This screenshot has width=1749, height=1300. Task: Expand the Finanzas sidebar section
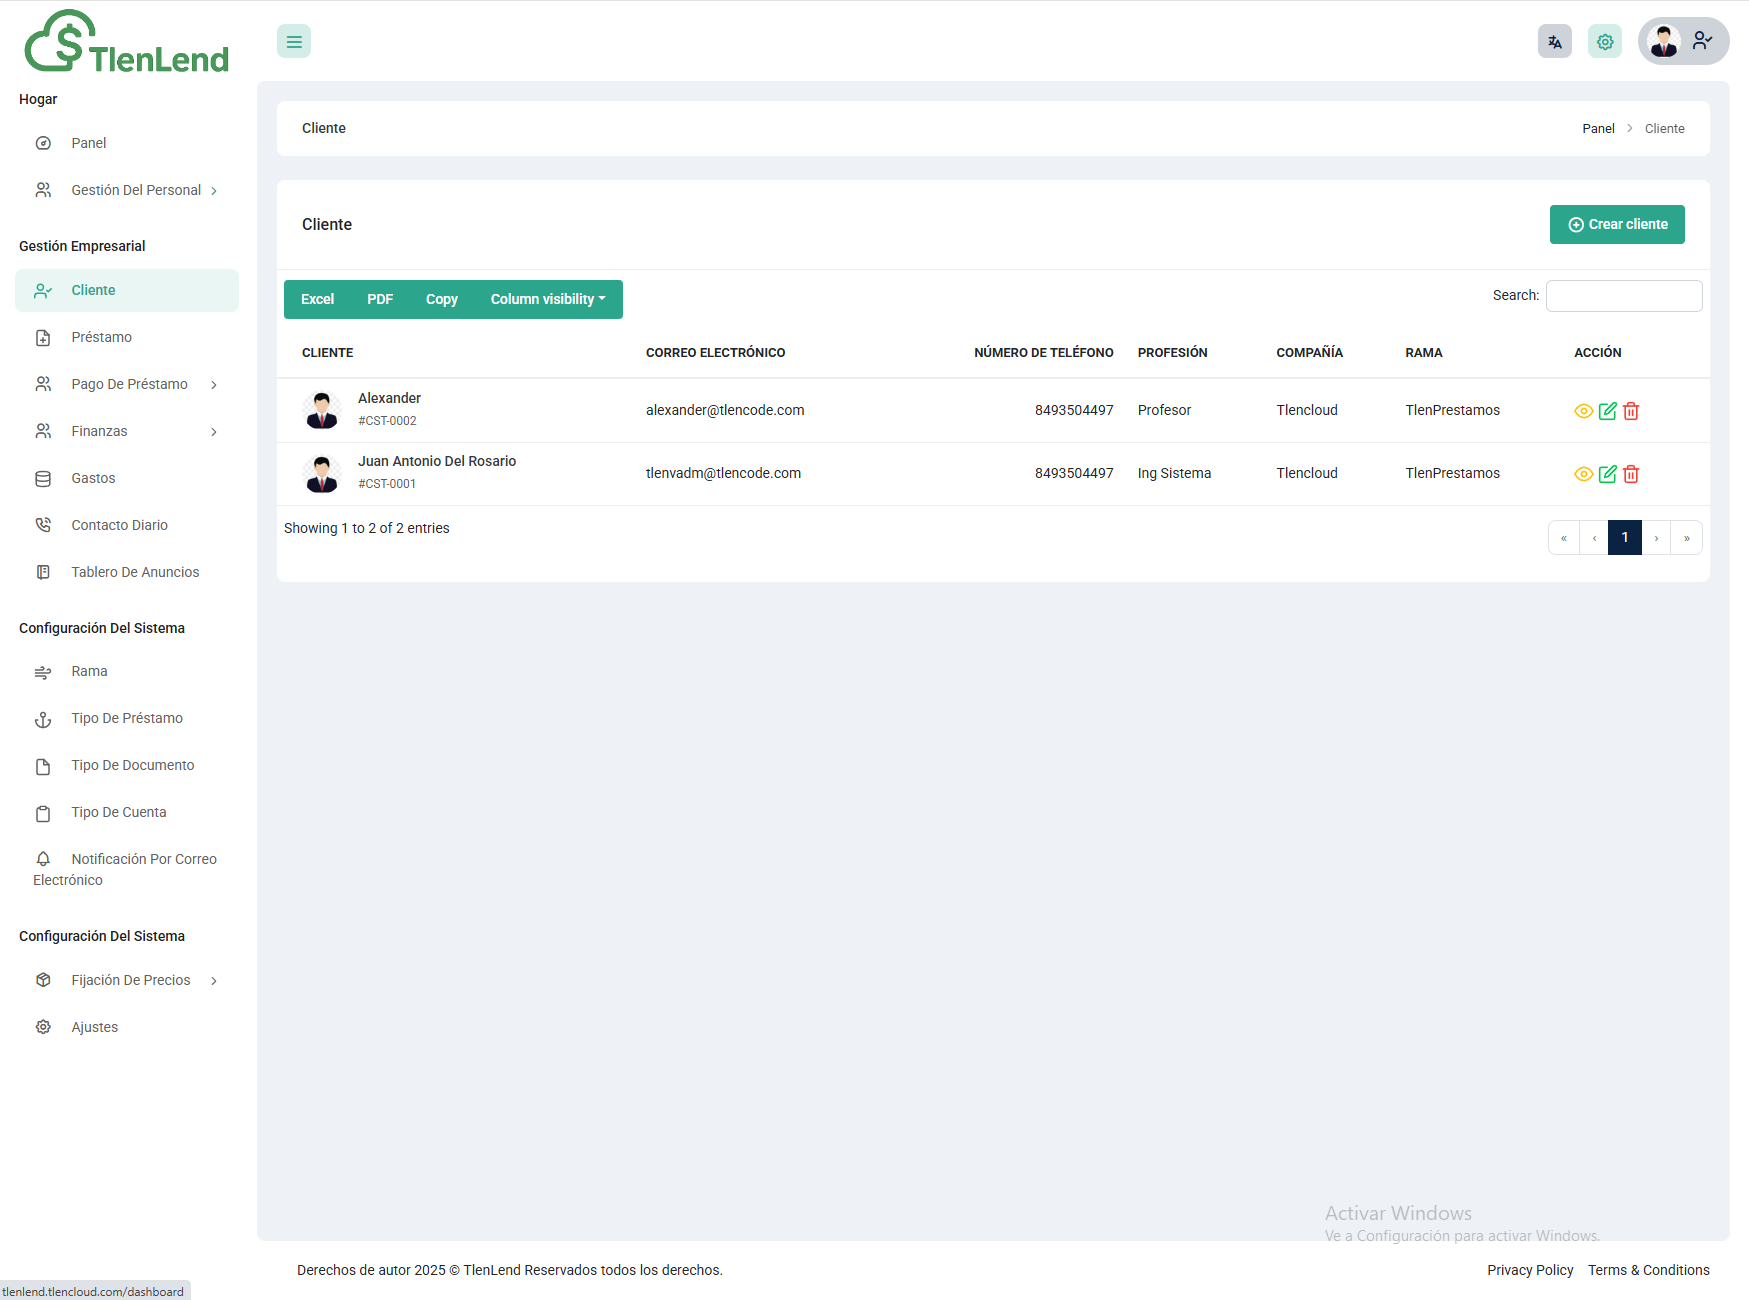[100, 431]
